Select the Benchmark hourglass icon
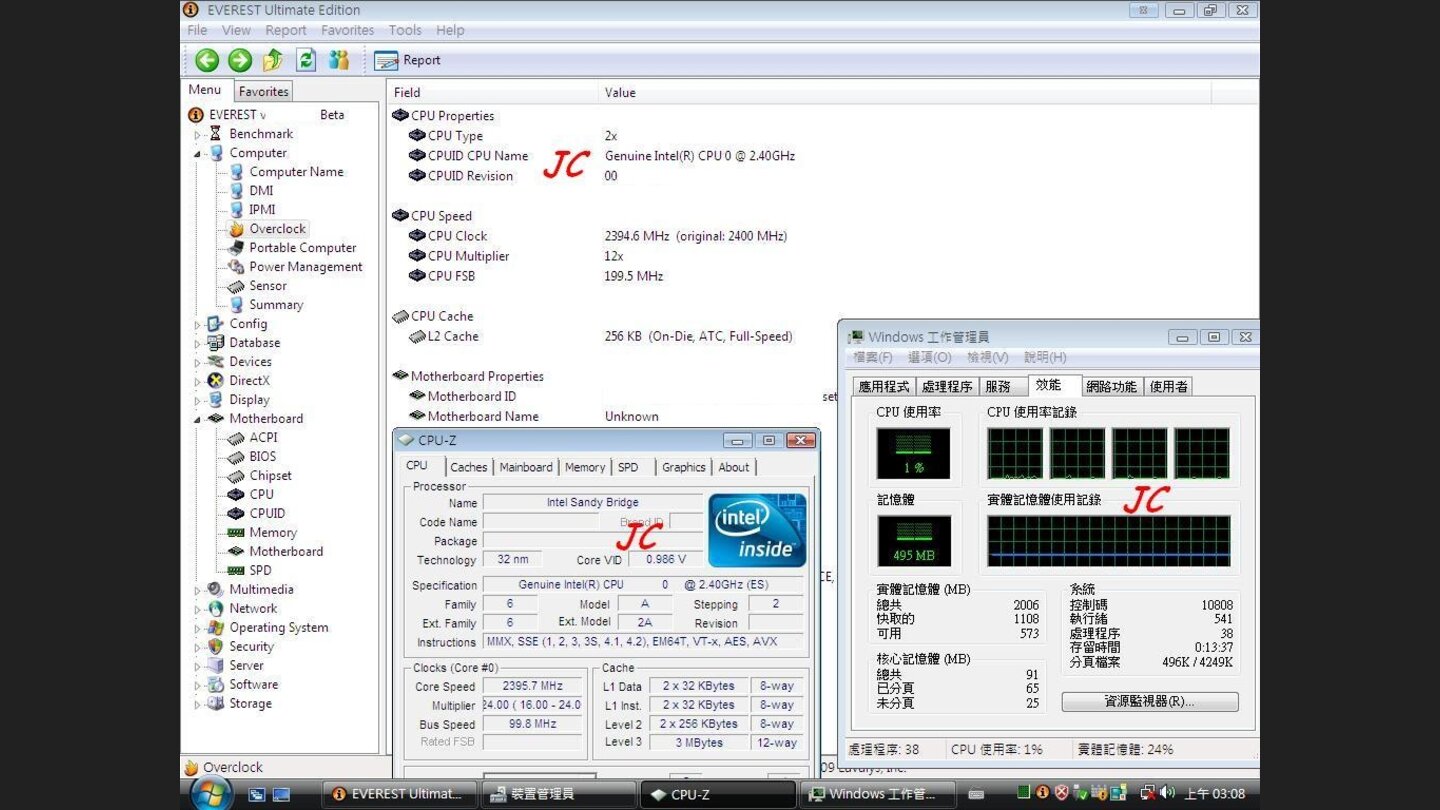 (x=215, y=134)
